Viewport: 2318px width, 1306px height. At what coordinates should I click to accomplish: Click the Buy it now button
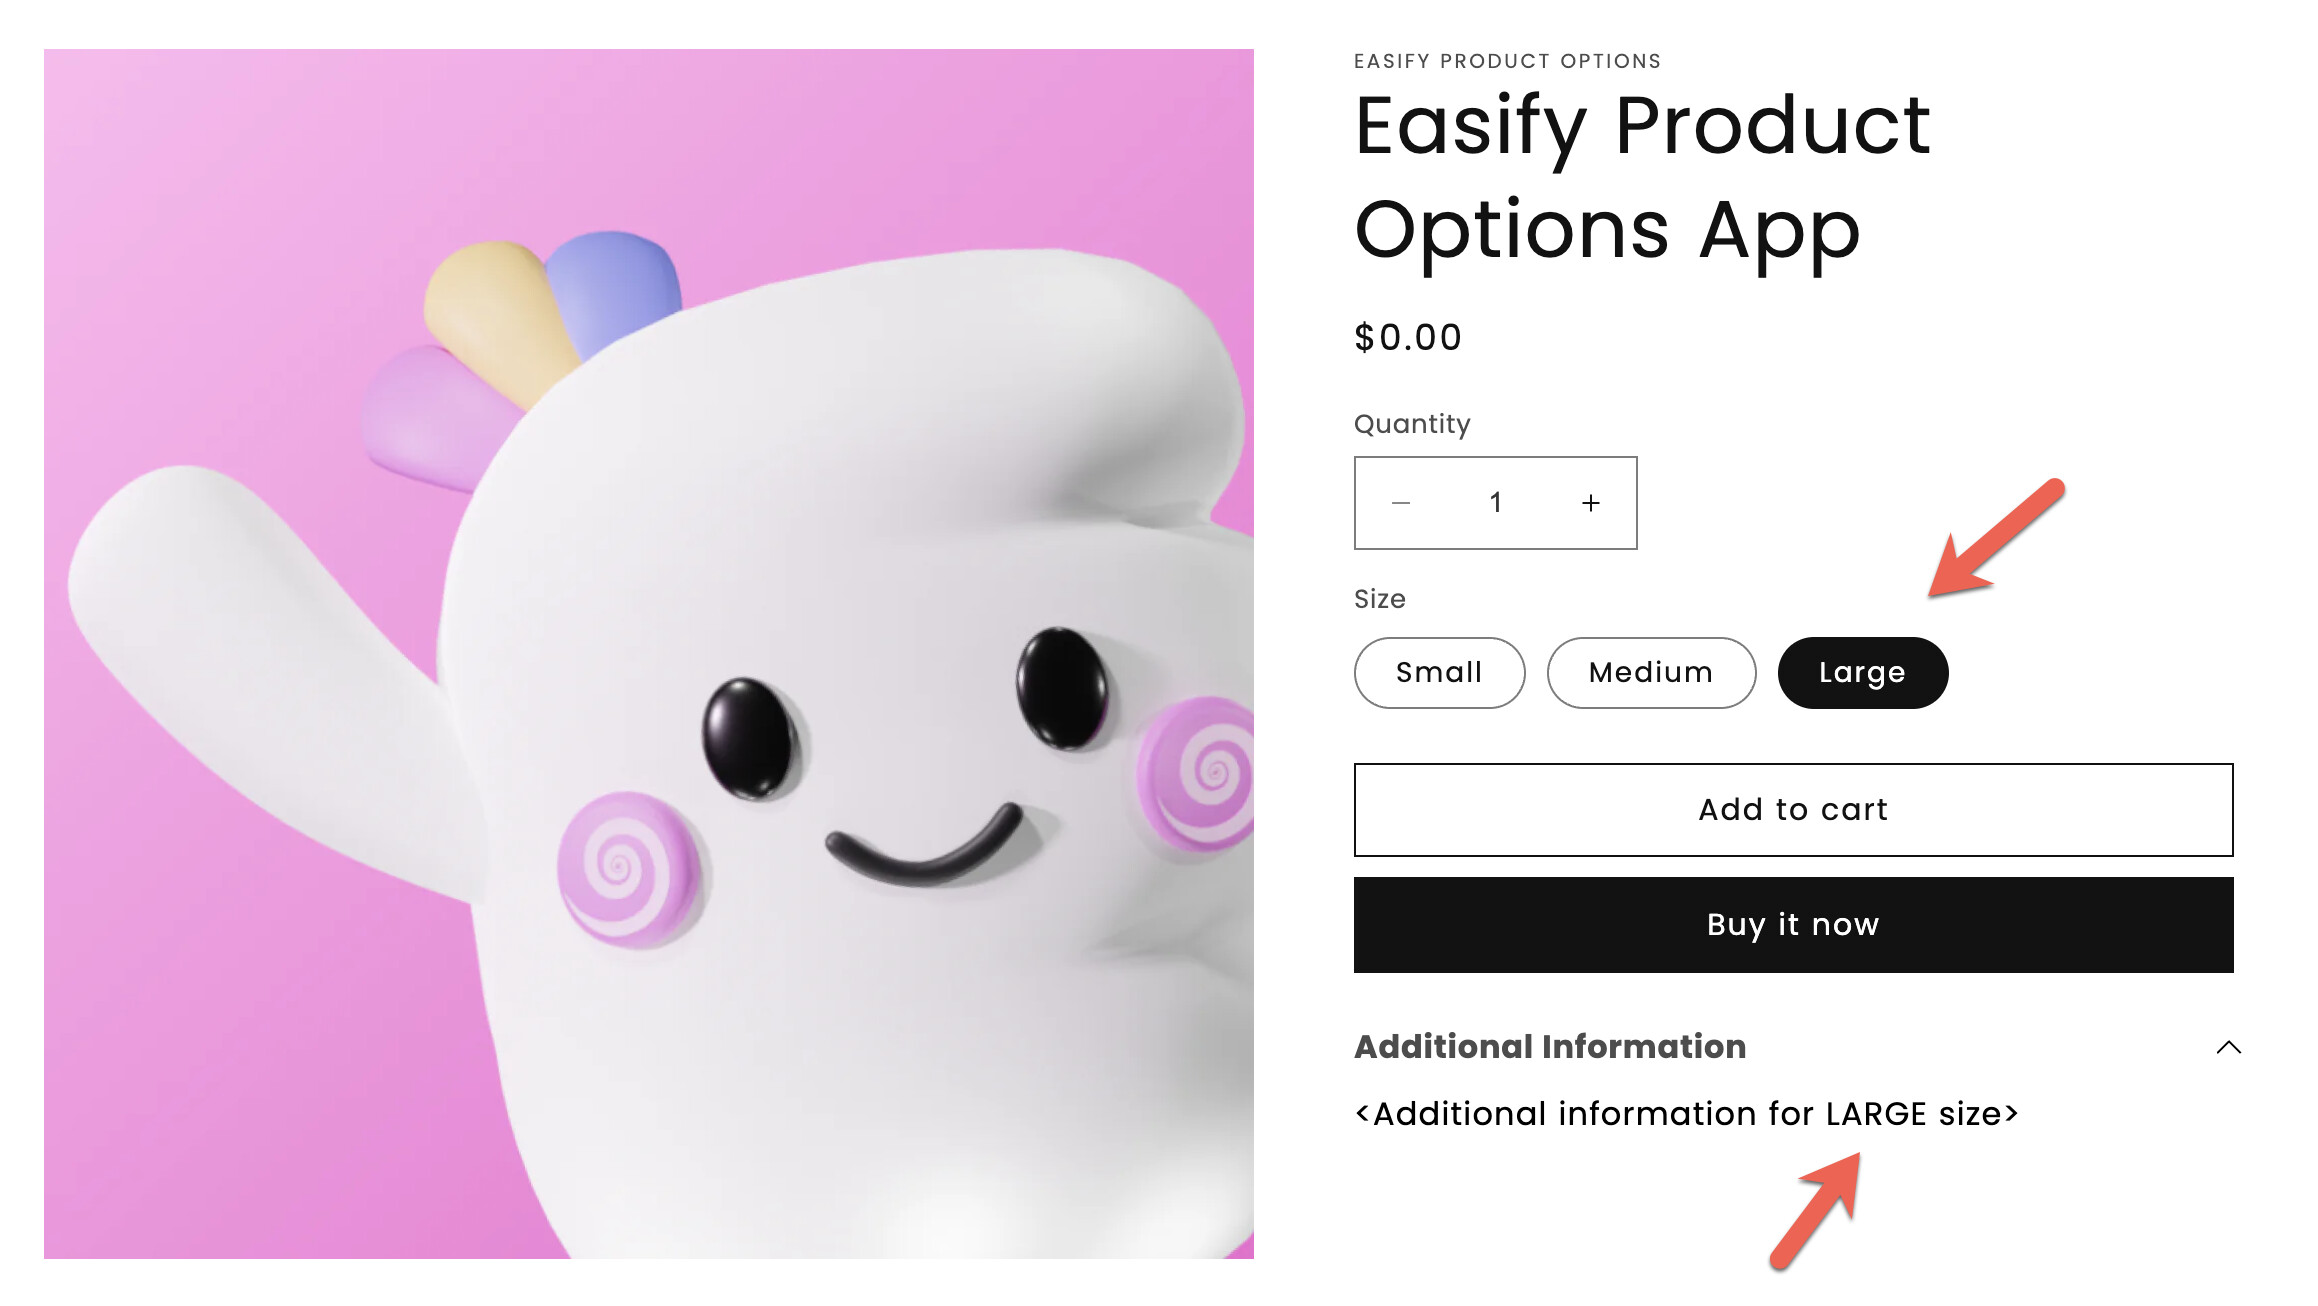[x=1794, y=925]
